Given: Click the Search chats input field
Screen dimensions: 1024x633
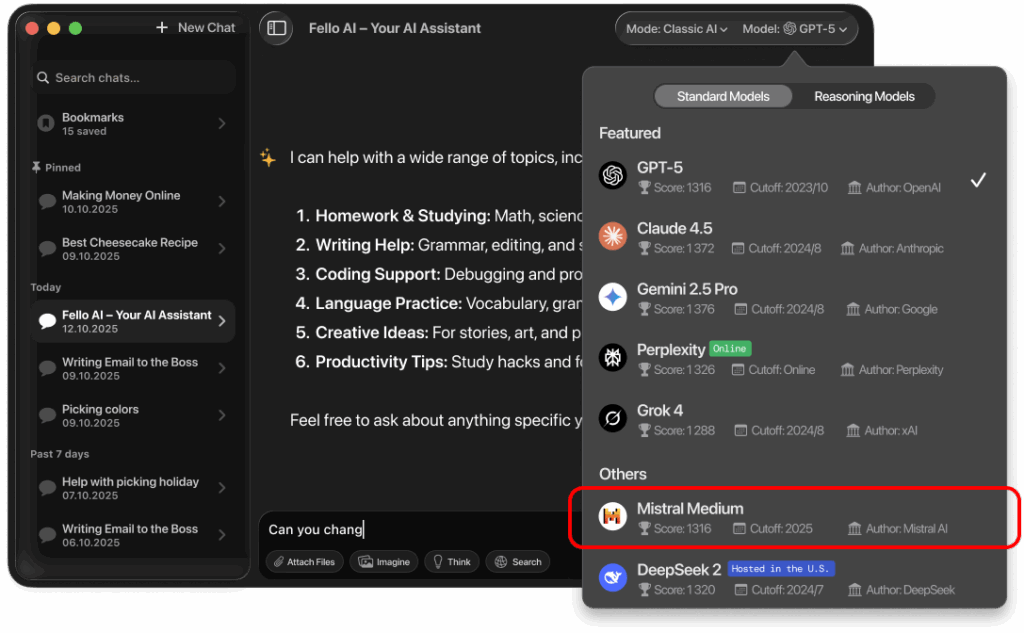Looking at the screenshot, I should click(x=133, y=78).
